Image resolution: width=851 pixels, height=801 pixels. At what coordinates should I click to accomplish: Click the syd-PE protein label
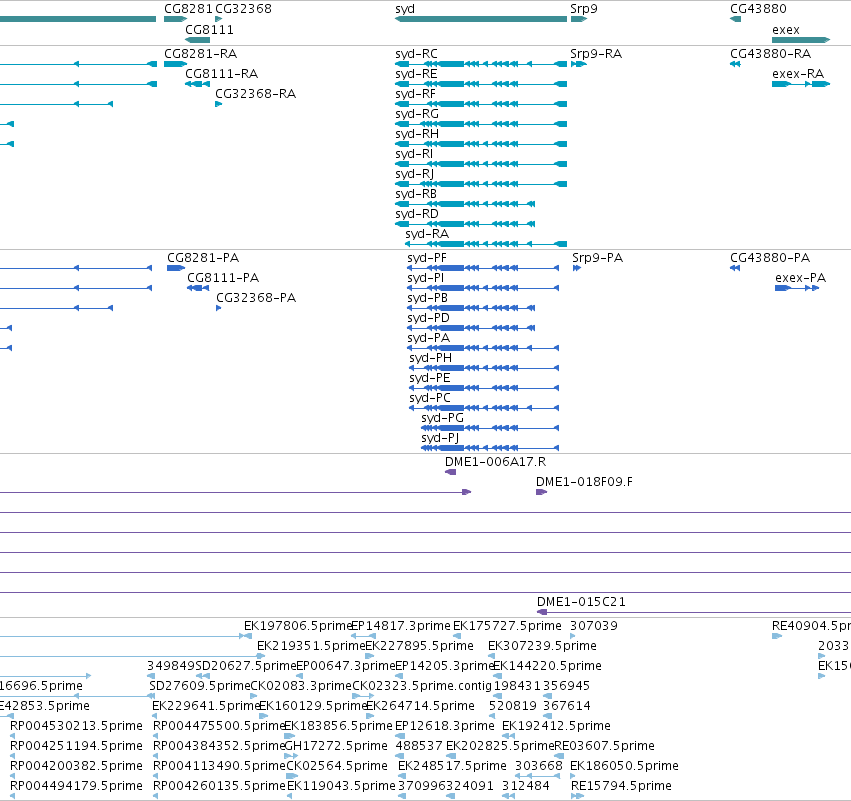430,379
